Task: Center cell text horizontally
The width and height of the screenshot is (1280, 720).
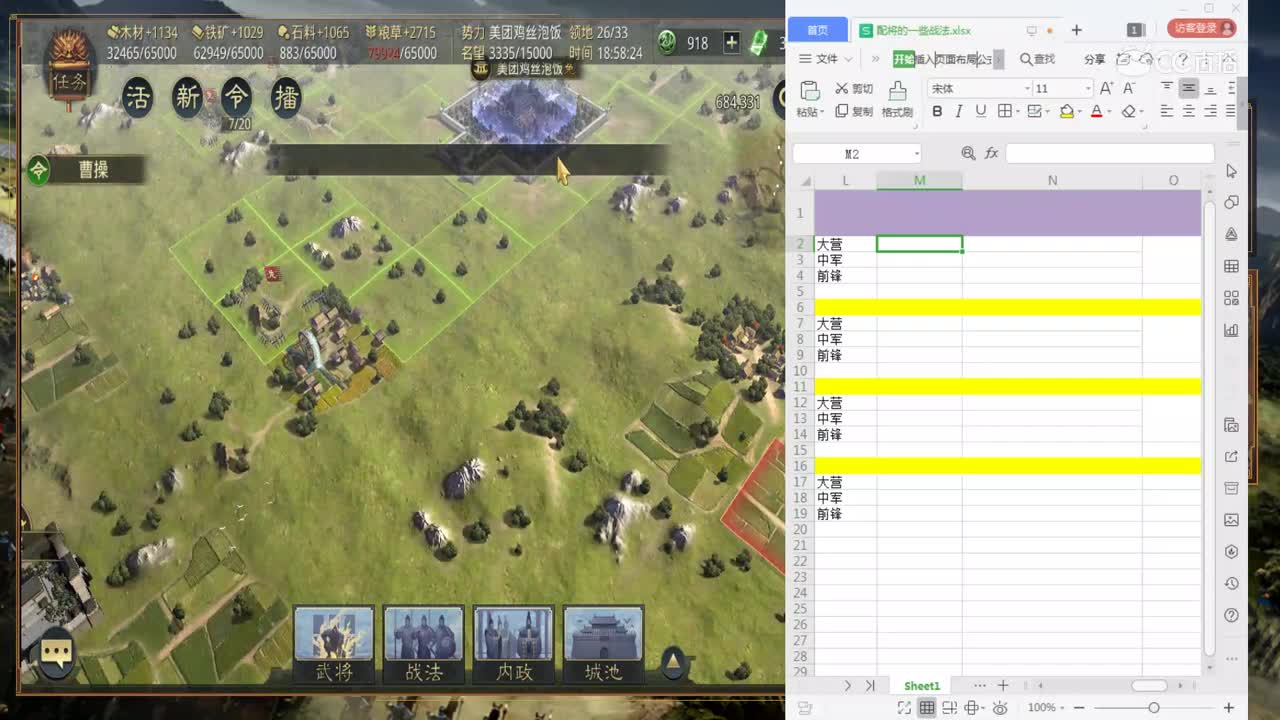Action: pos(1189,112)
